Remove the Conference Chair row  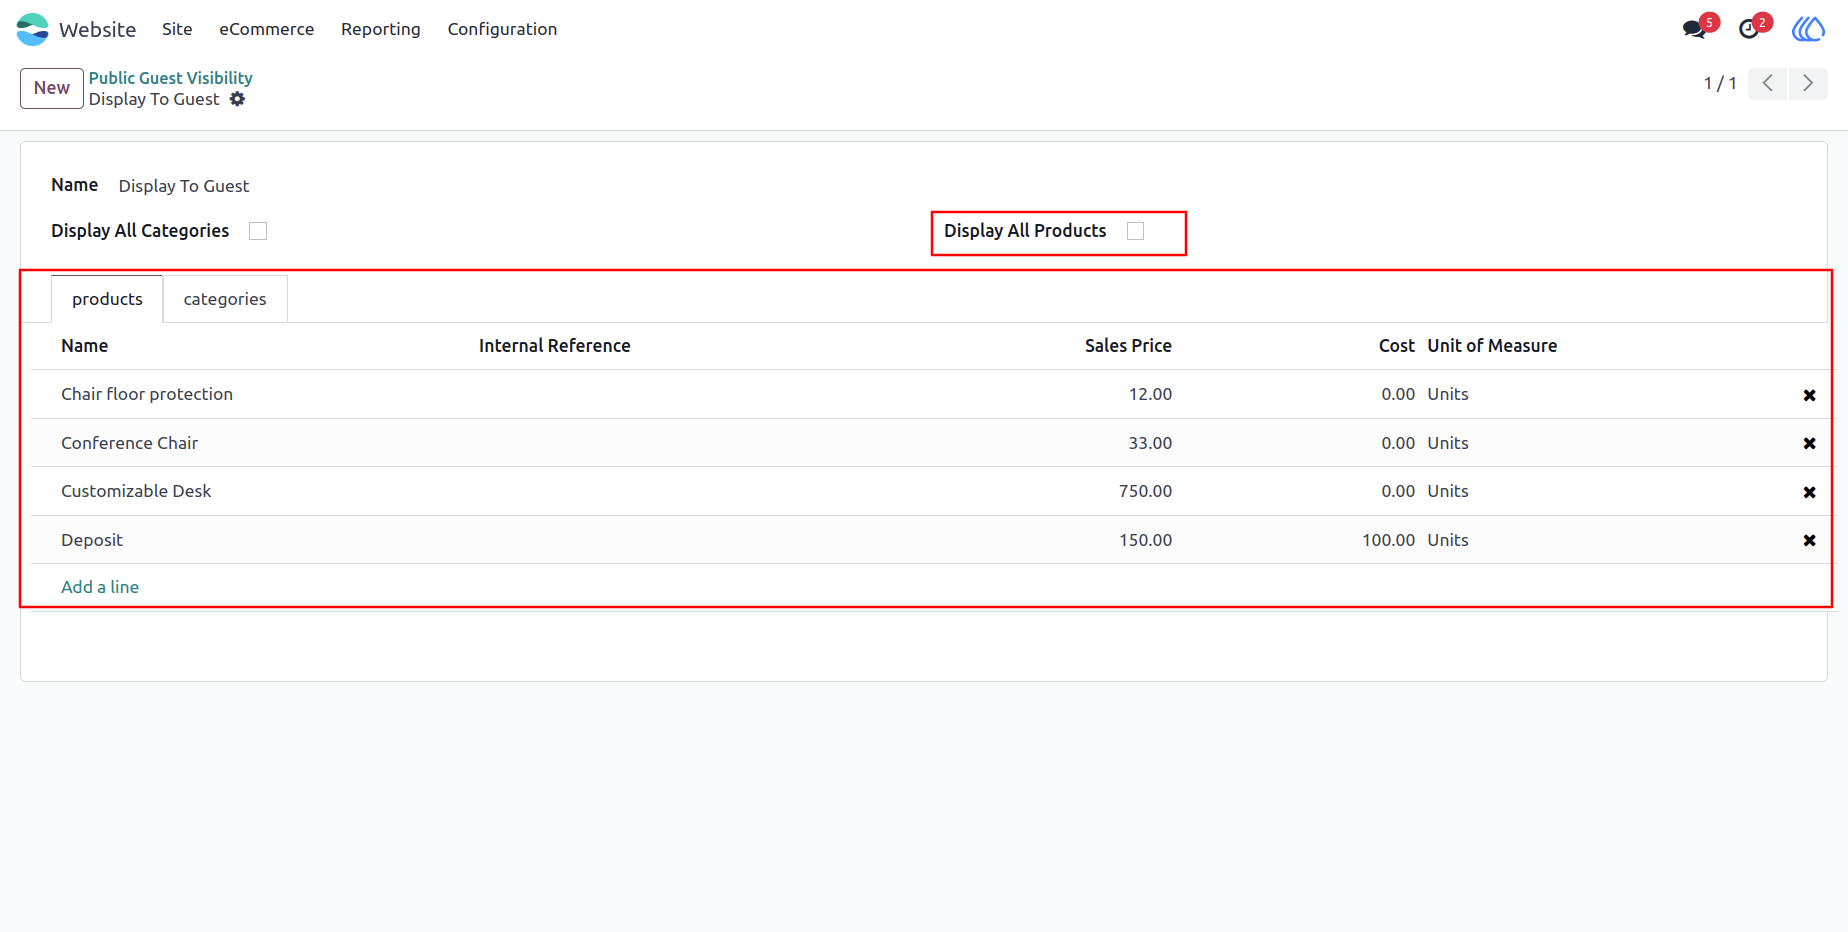pos(1809,443)
